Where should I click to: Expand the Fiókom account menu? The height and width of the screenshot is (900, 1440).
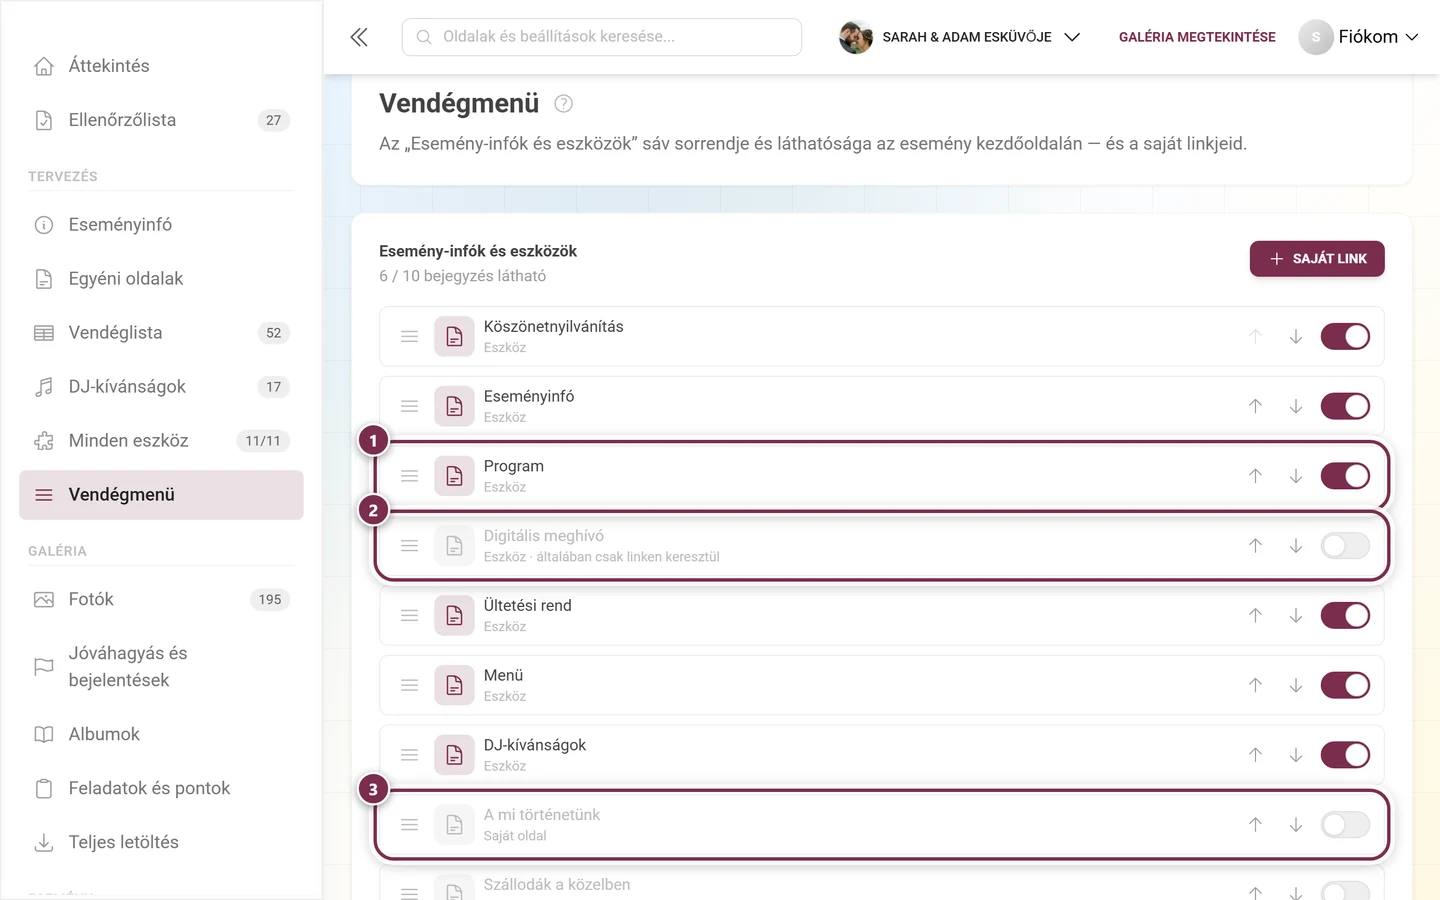pos(1359,37)
